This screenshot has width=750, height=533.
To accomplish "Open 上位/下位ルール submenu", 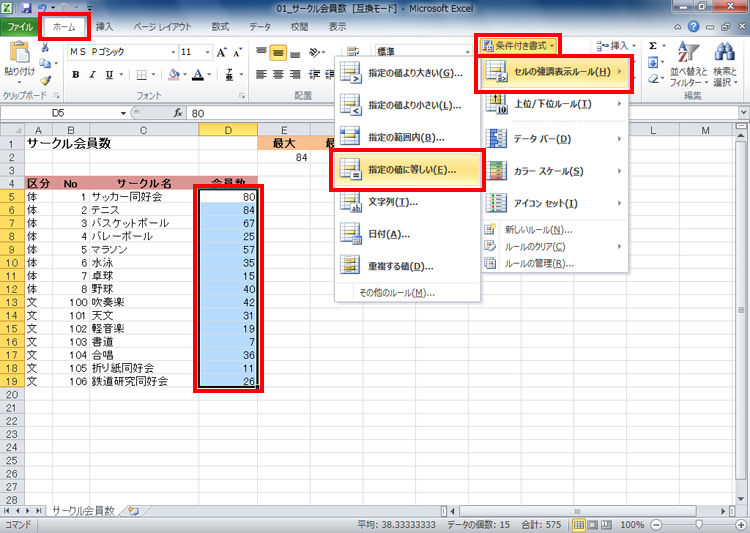I will pyautogui.click(x=554, y=104).
